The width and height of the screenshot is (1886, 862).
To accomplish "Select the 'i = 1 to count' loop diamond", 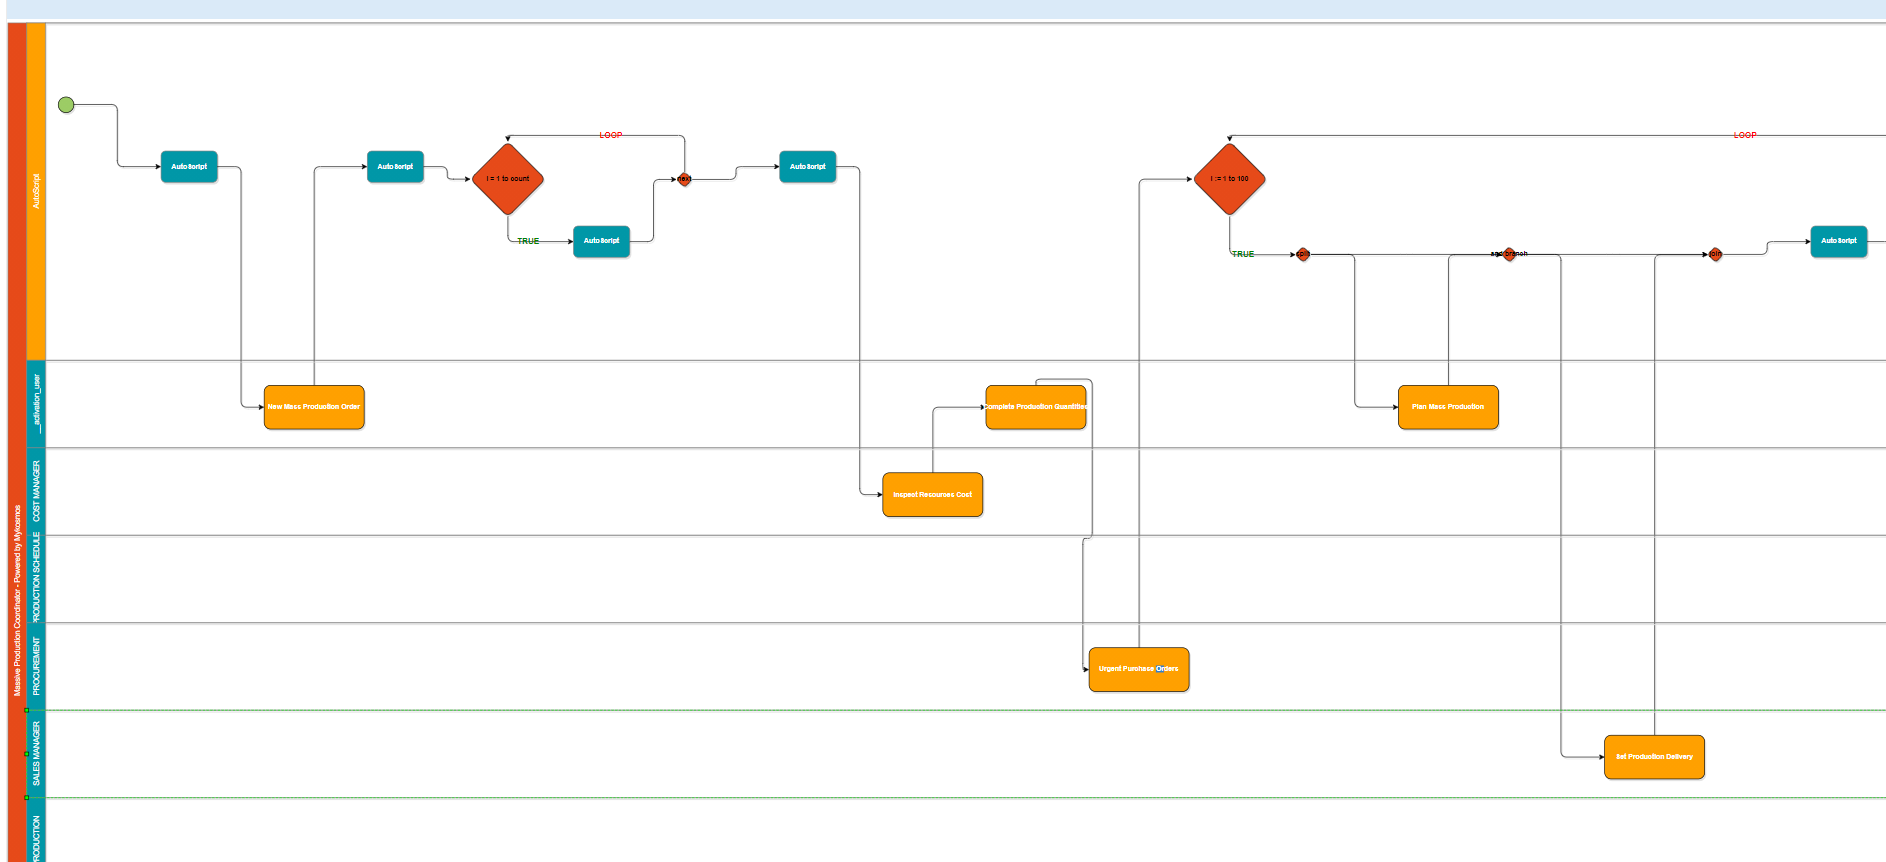I will 508,179.
